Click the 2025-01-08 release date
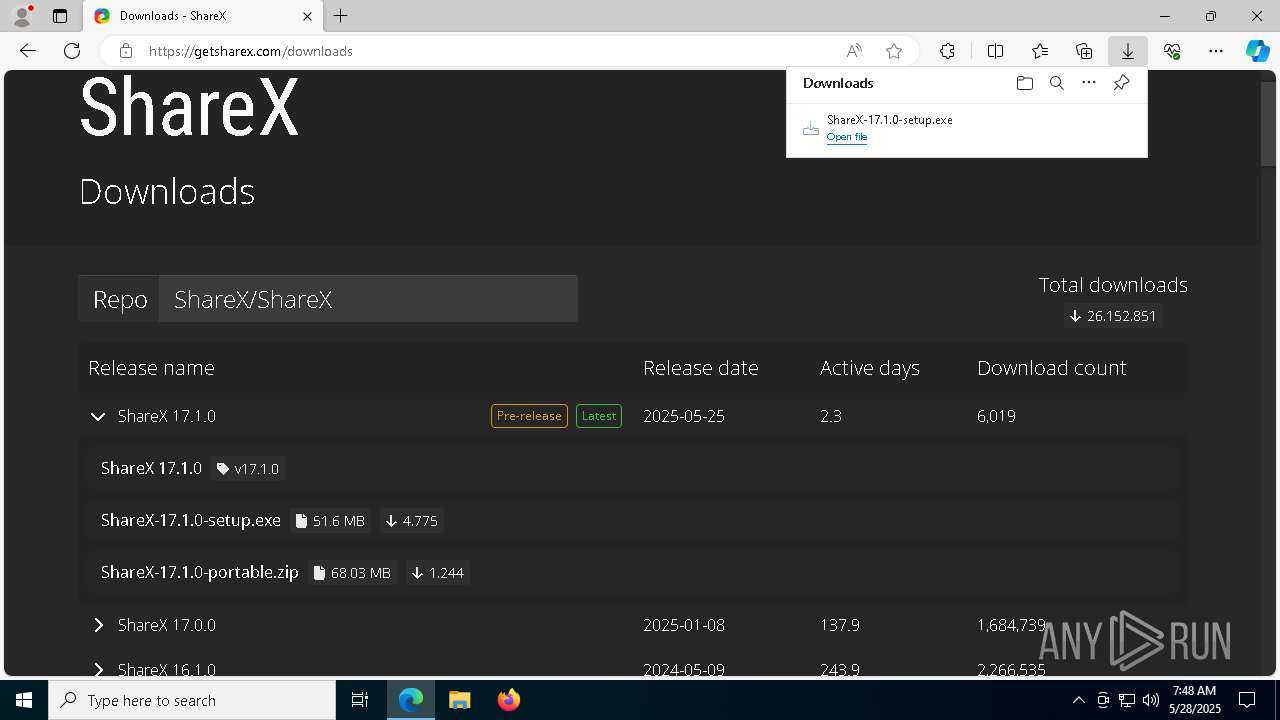The height and width of the screenshot is (720, 1280). [x=684, y=625]
